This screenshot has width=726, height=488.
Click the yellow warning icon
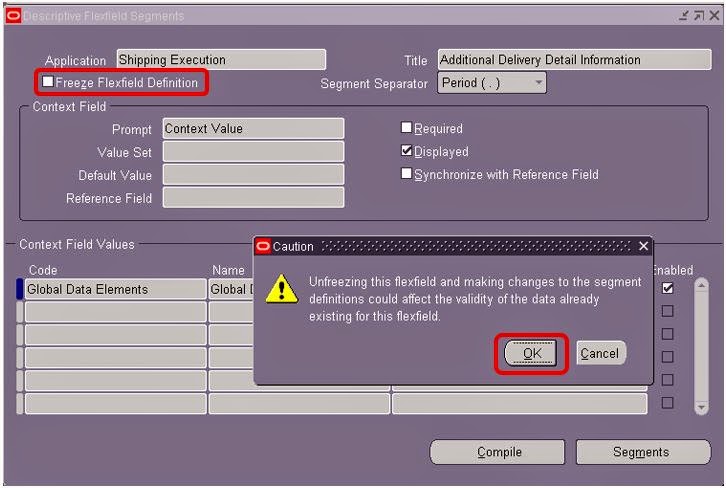tap(282, 289)
